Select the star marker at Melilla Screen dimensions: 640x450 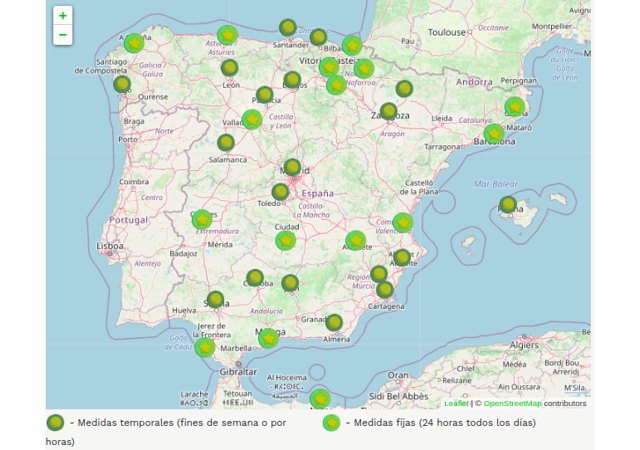320,398
